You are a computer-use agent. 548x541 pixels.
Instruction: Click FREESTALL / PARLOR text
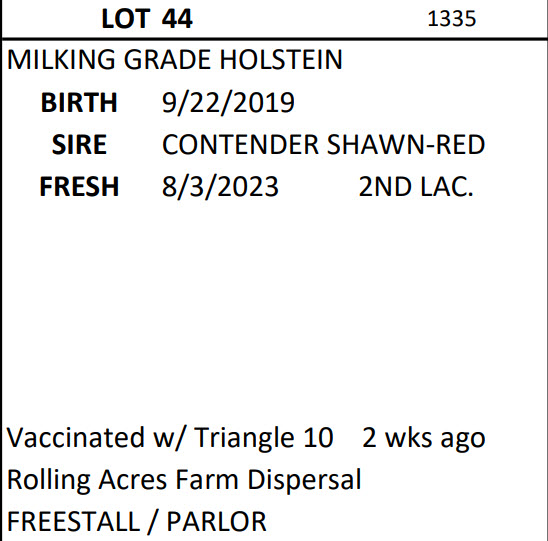137,522
